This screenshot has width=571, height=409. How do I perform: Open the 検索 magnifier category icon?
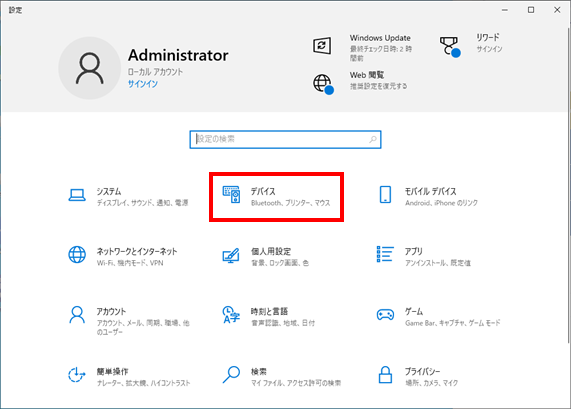tap(231, 375)
